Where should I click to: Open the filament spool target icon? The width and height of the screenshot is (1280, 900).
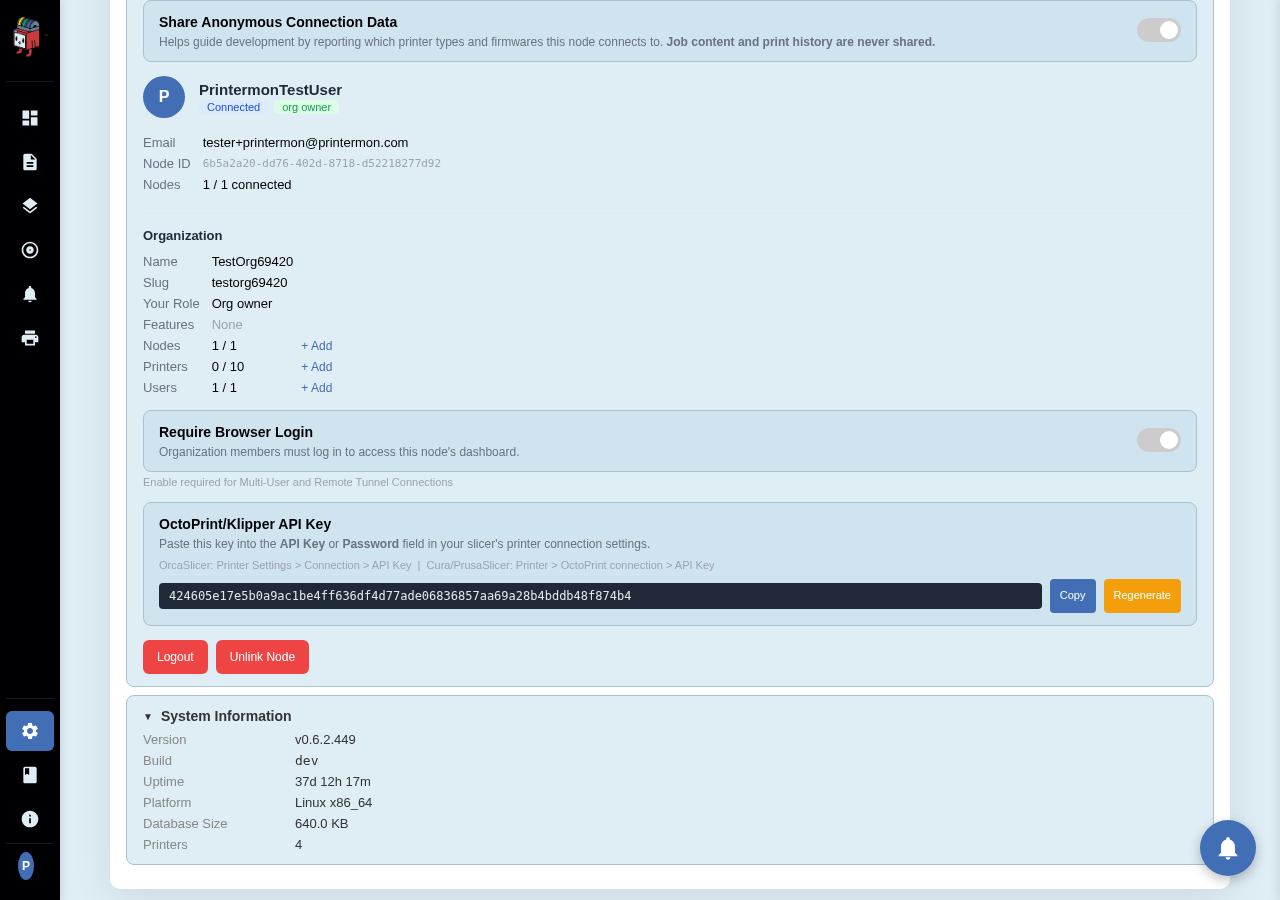[30, 250]
